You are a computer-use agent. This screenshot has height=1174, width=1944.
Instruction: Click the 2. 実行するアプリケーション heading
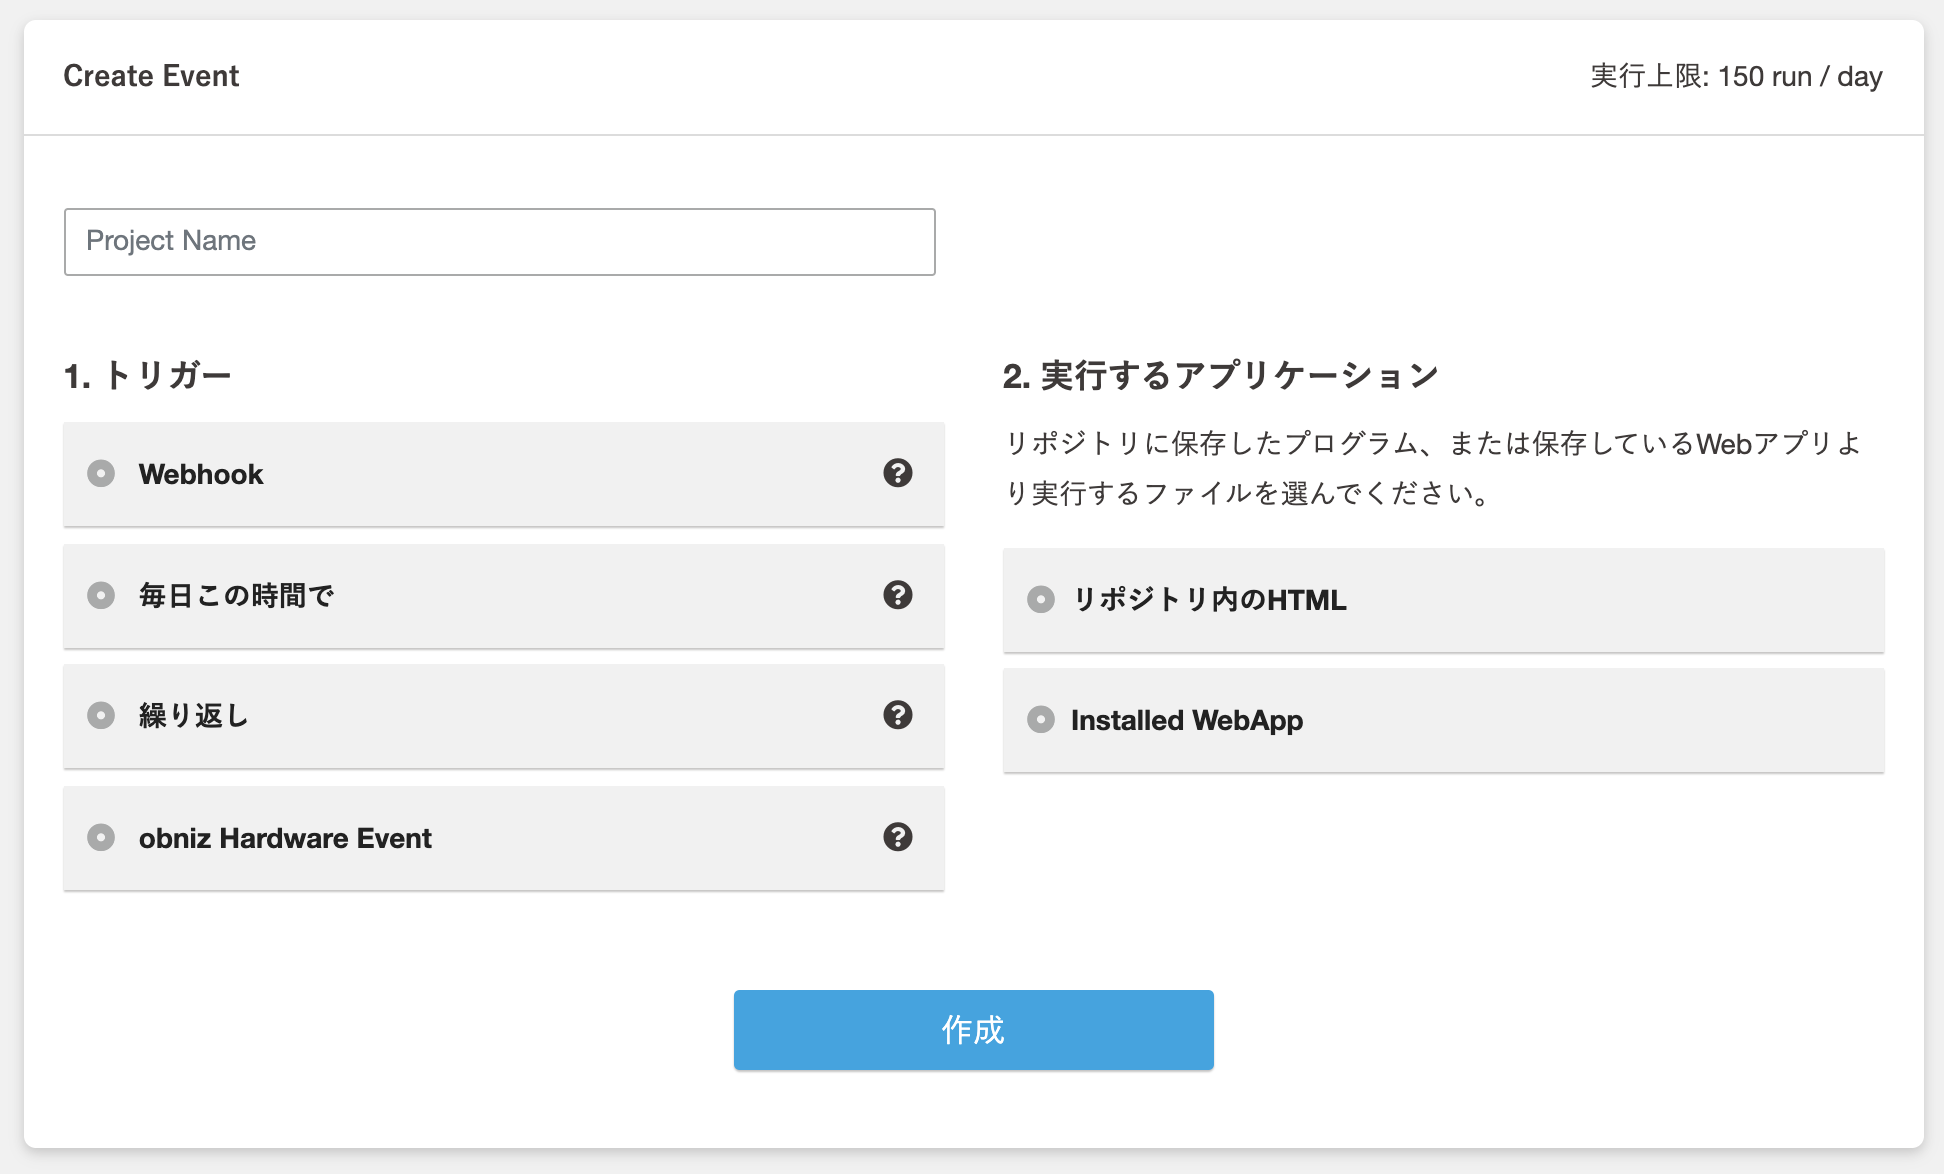tap(1220, 376)
